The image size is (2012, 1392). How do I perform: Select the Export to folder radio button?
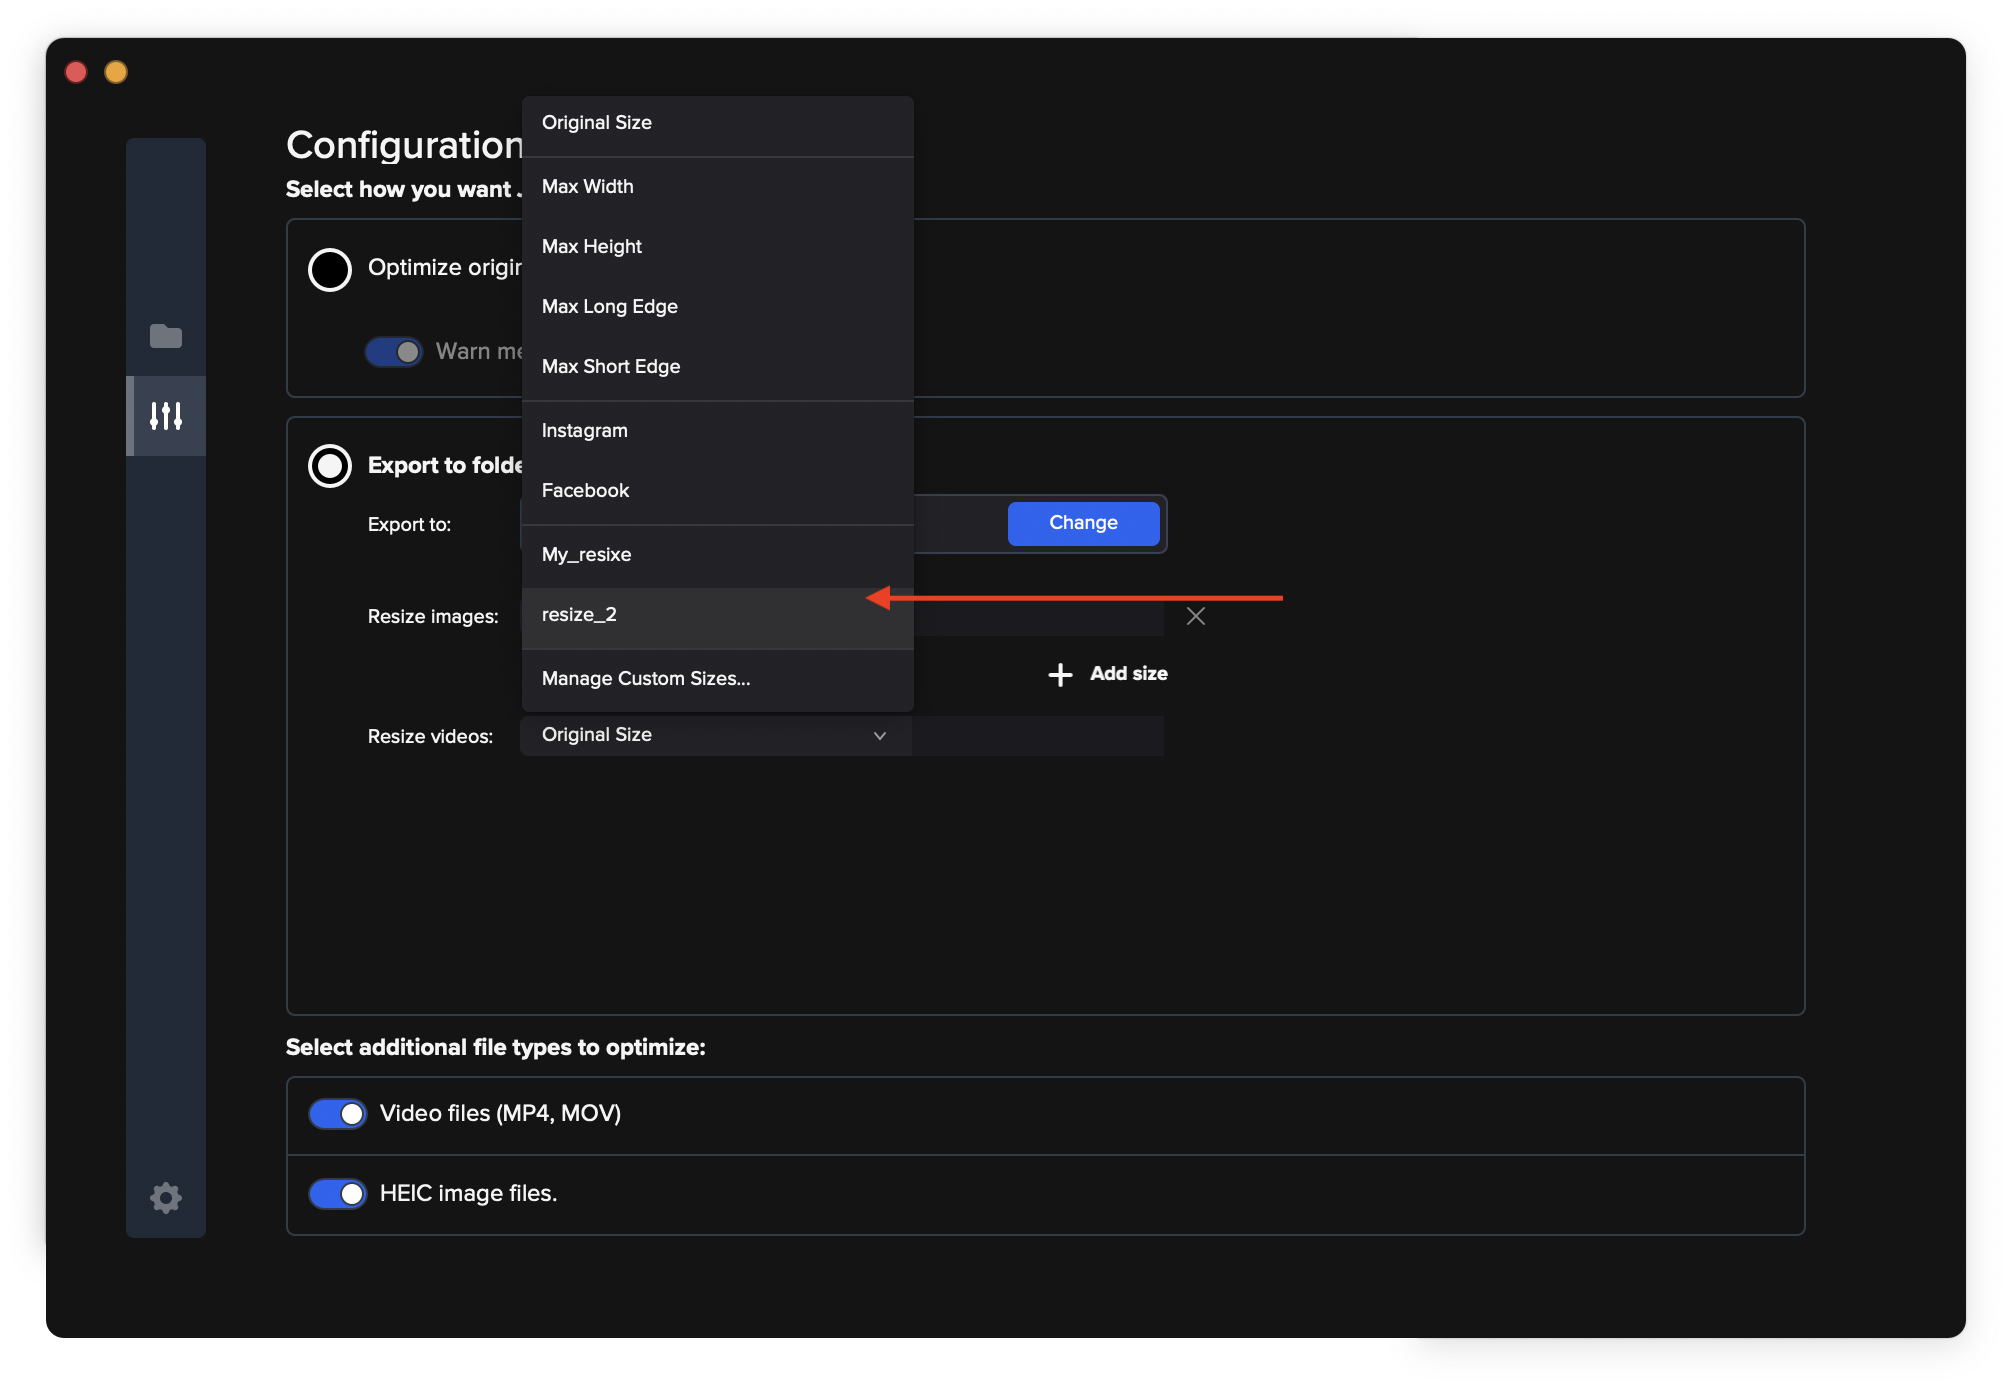[x=330, y=466]
